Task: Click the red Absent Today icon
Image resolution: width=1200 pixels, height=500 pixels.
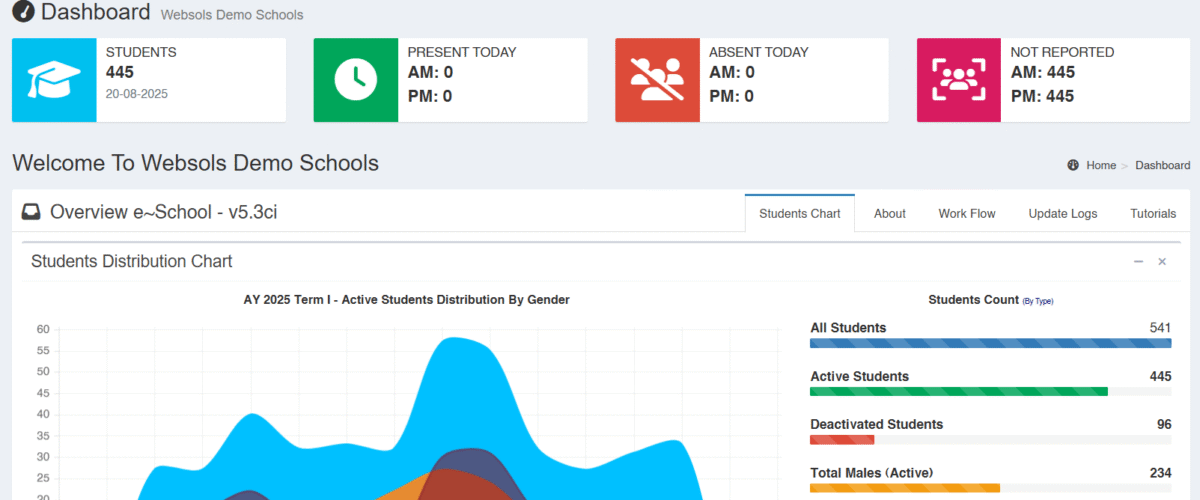Action: (657, 80)
